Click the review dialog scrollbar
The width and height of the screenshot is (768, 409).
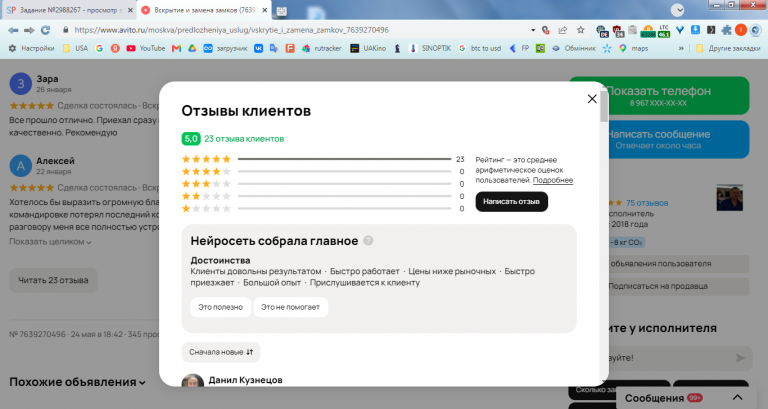tap(604, 107)
